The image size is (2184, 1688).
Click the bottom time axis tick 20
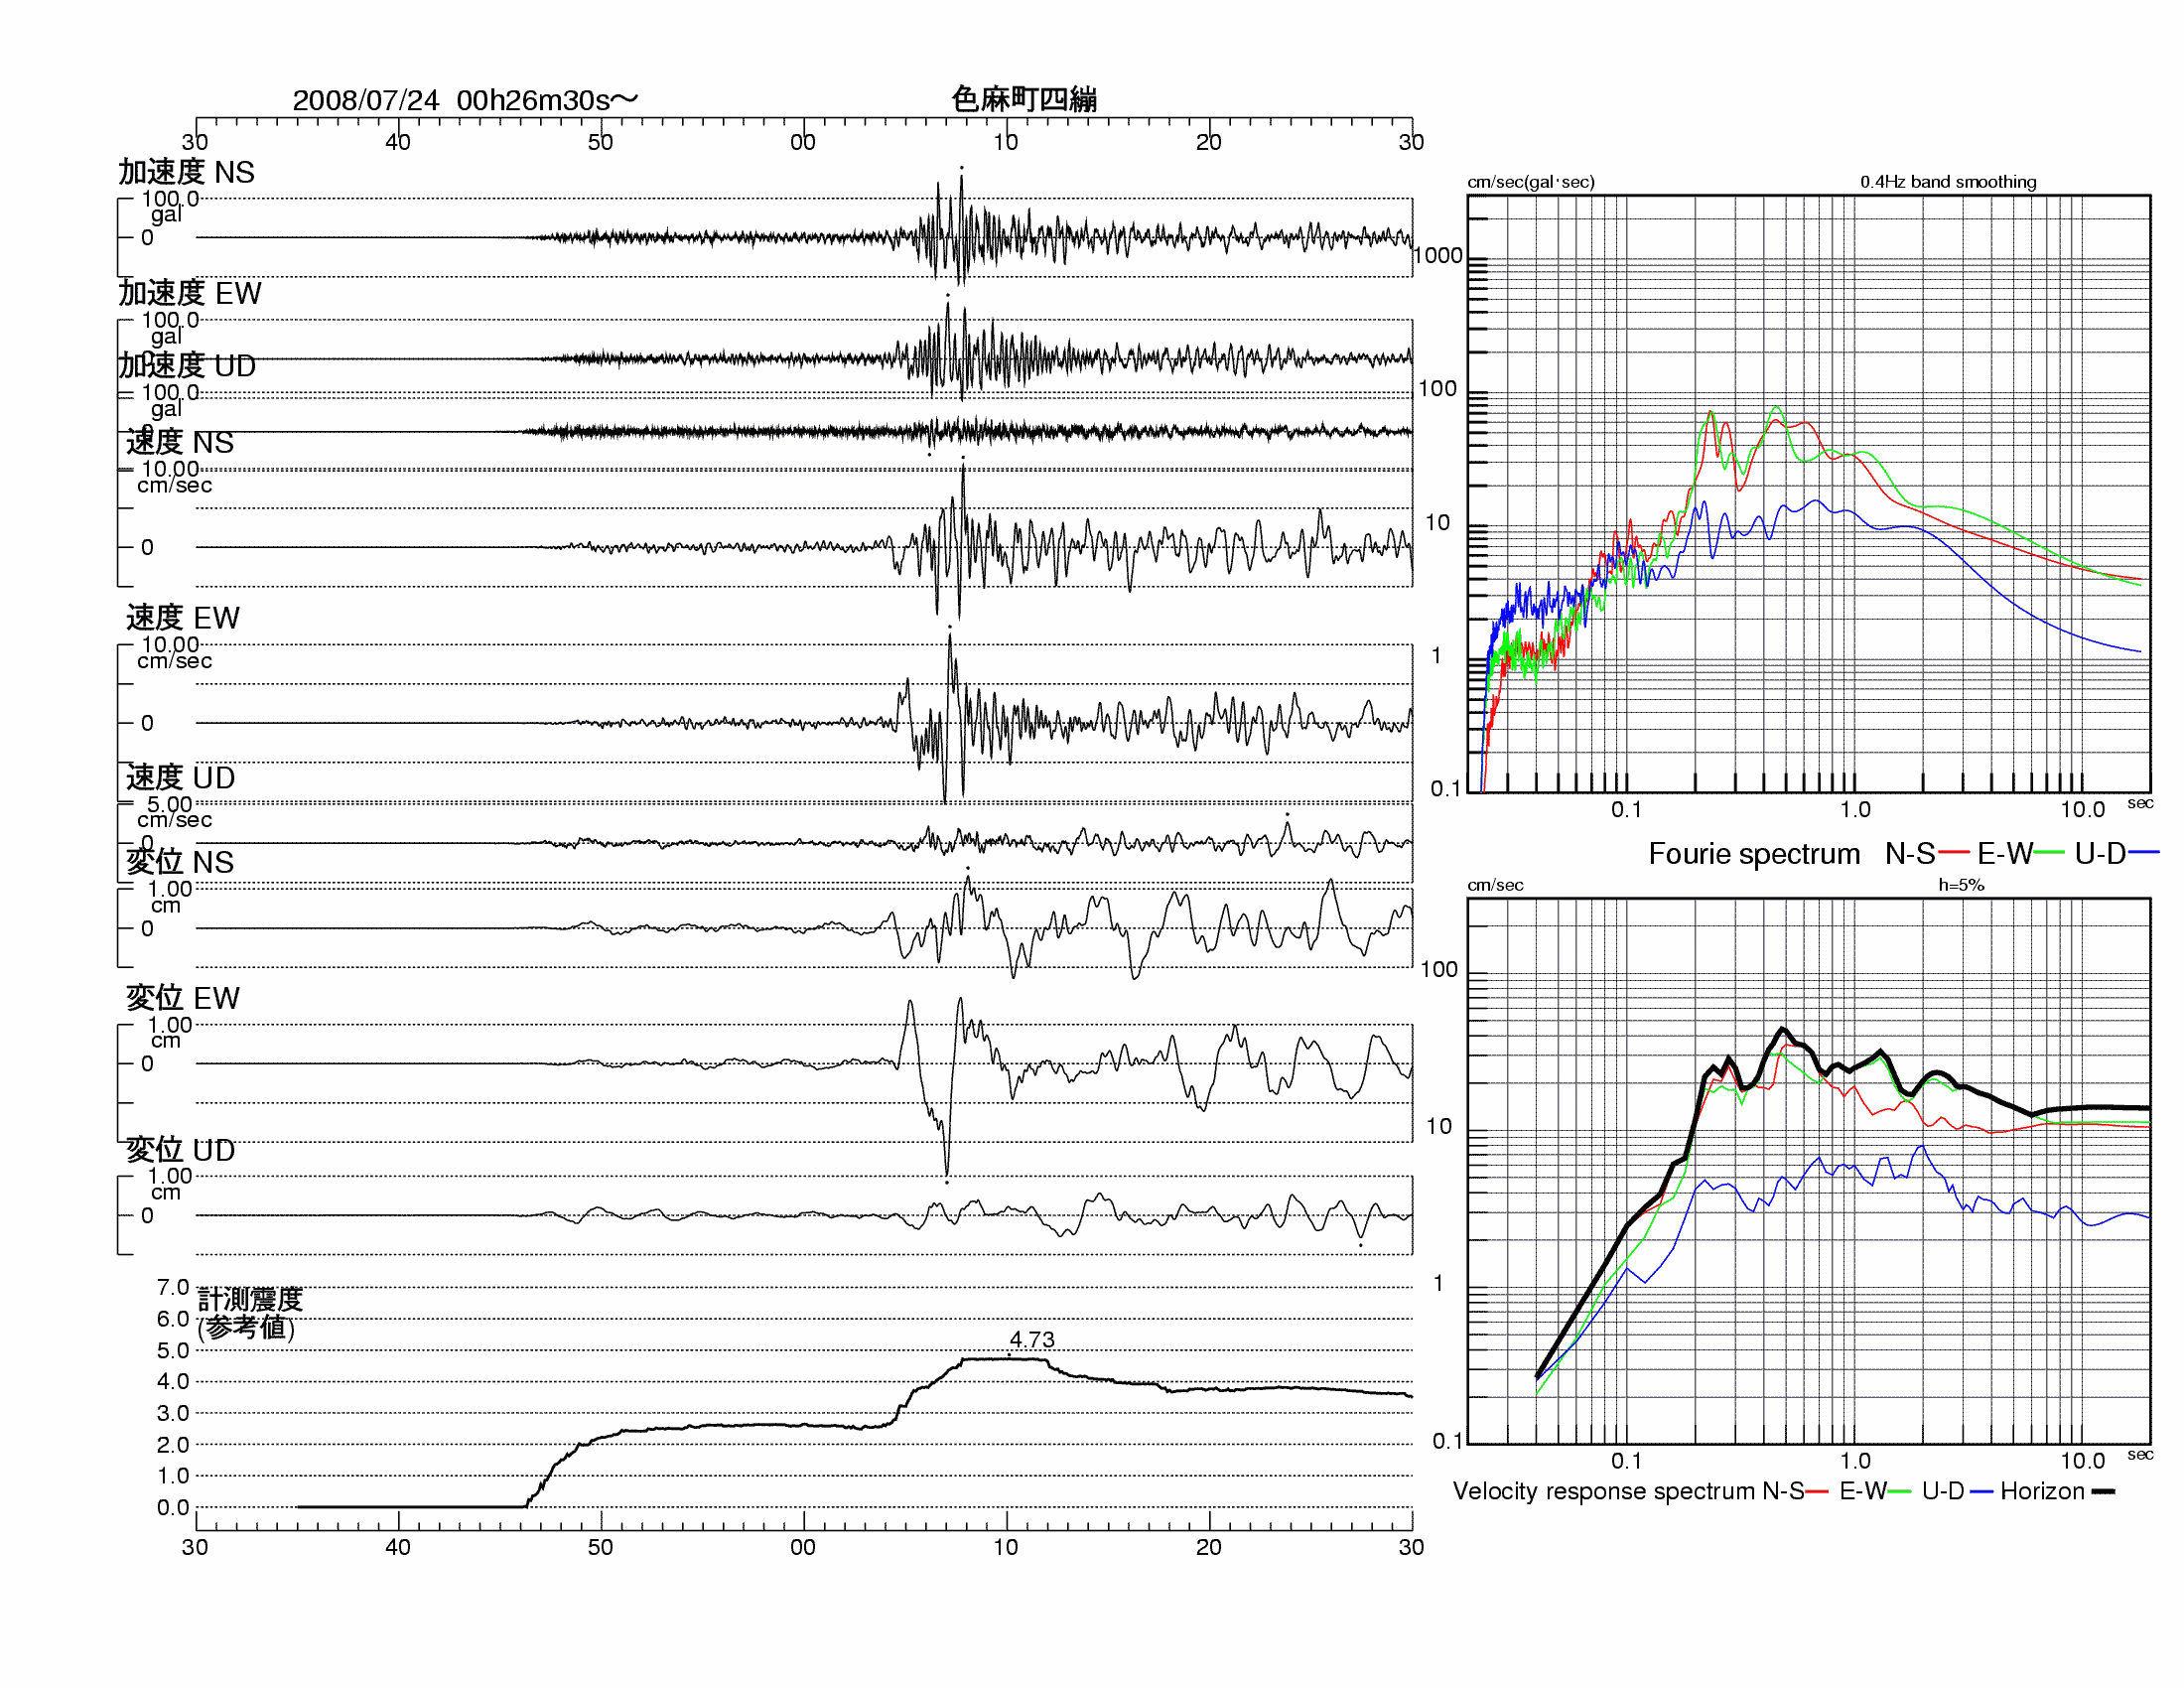pyautogui.click(x=1209, y=1547)
